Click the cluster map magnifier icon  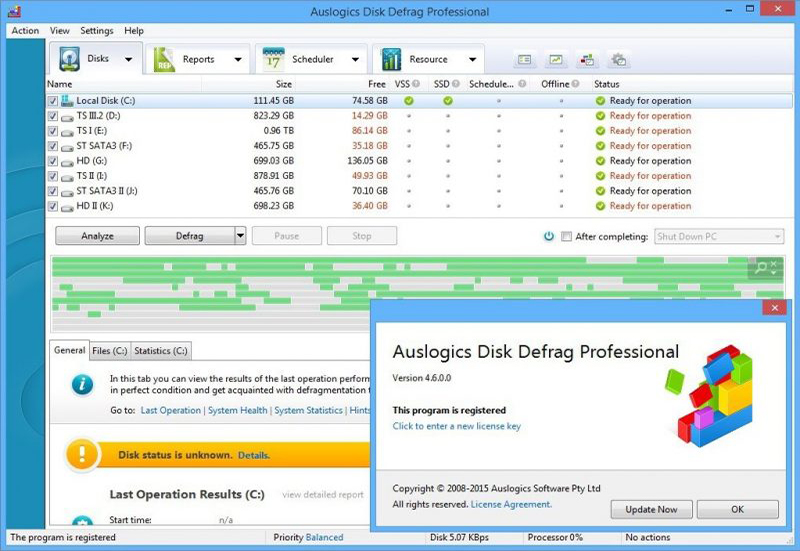pos(761,267)
